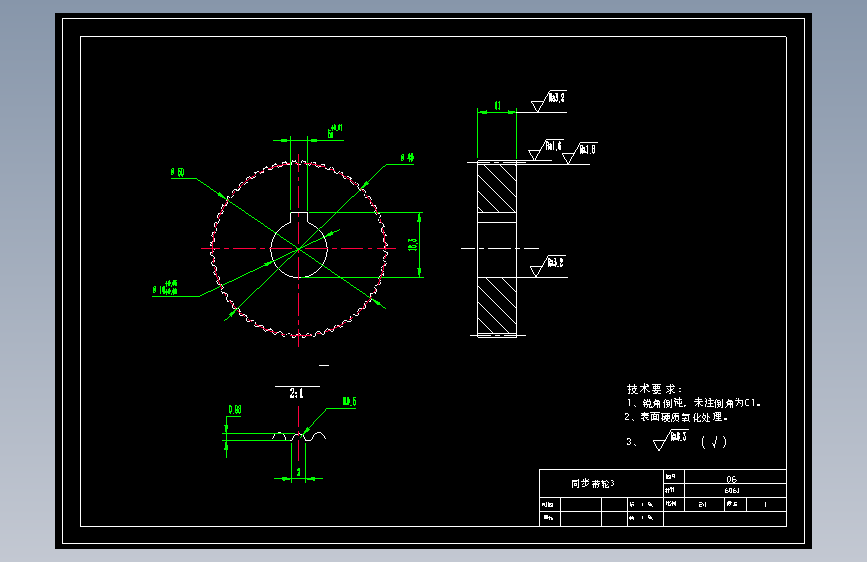Click the vertical 16.3 keyway height dimension
867x562 pixels.
click(412, 244)
